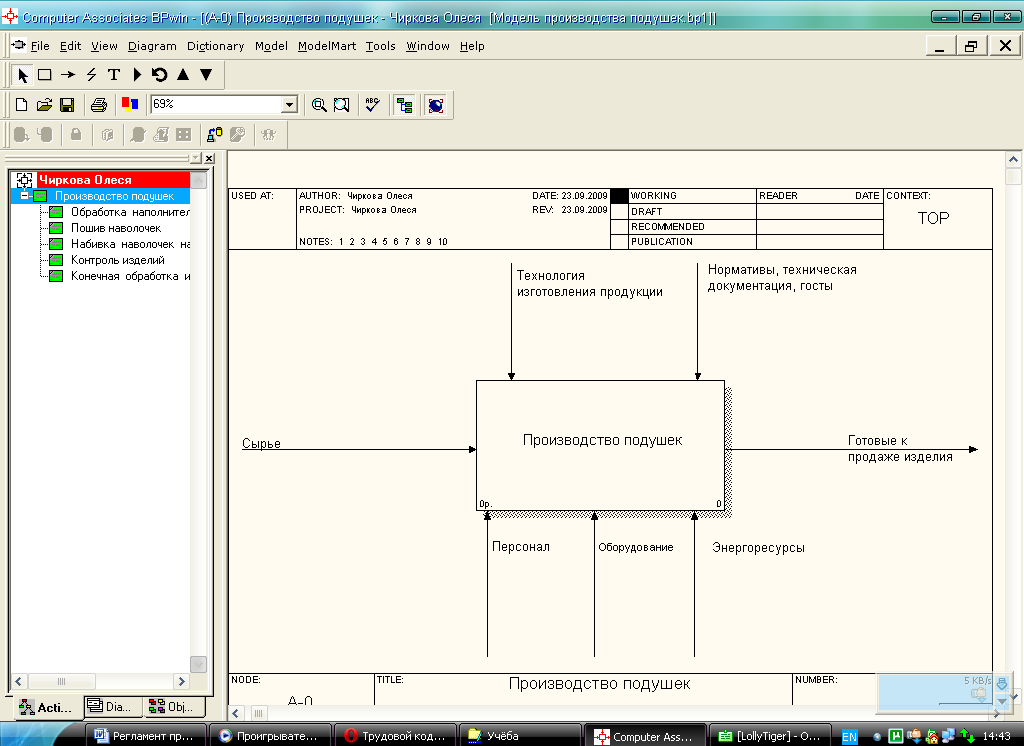Click the Print icon
1024x746 pixels.
coord(99,105)
